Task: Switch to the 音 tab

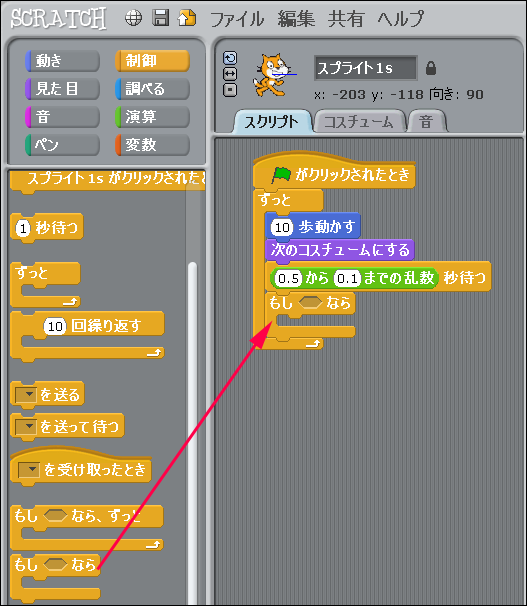Action: 427,122
